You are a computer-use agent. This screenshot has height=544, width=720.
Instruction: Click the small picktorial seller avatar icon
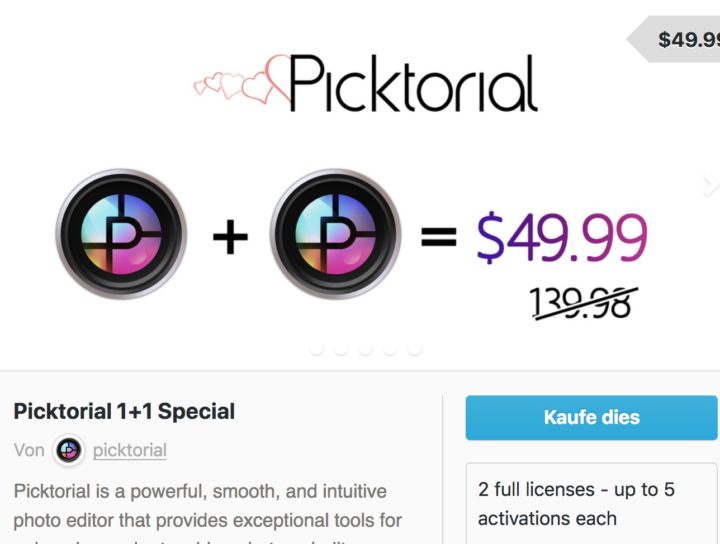[69, 450]
